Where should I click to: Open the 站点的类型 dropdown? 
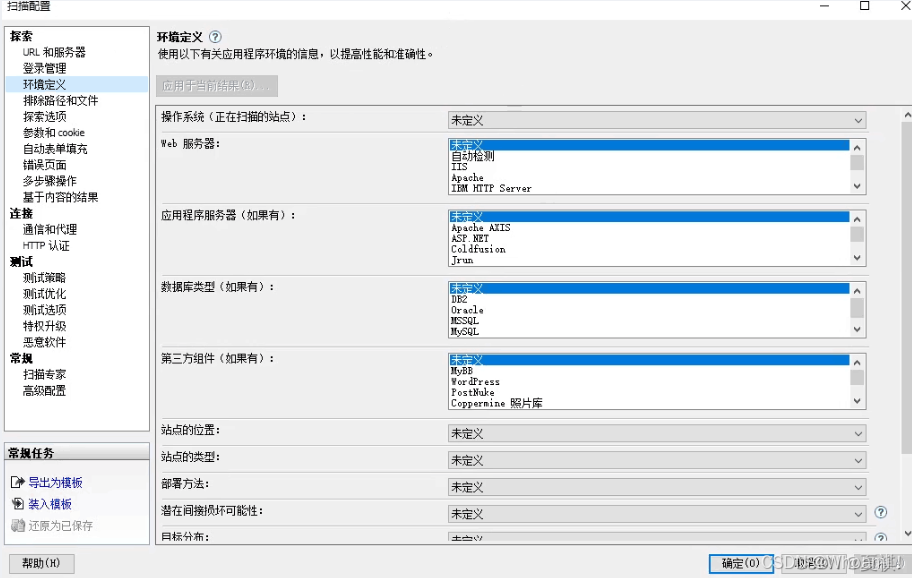click(x=657, y=460)
